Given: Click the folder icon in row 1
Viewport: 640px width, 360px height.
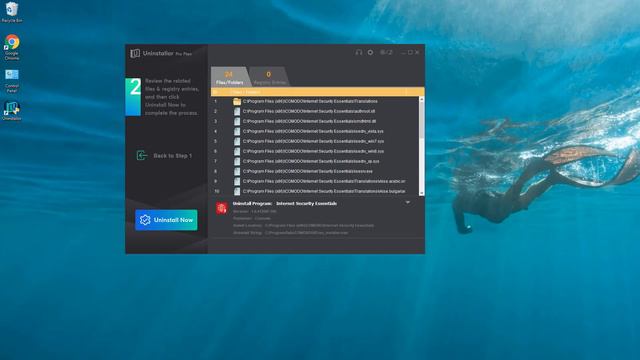Looking at the screenshot, I should pyautogui.click(x=237, y=101).
